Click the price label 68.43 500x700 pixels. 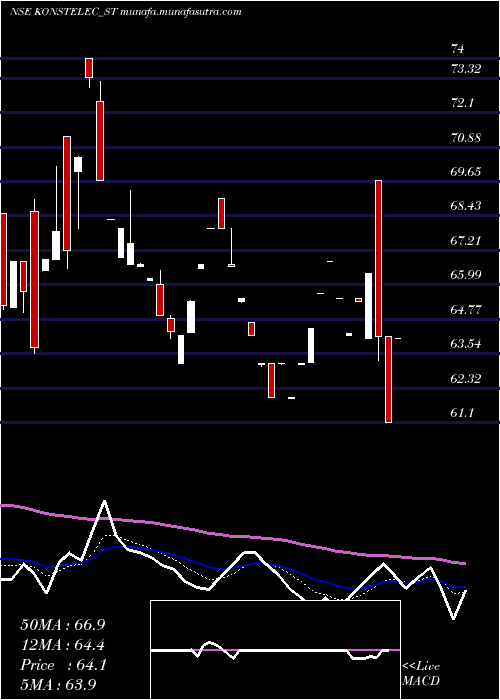pos(466,206)
